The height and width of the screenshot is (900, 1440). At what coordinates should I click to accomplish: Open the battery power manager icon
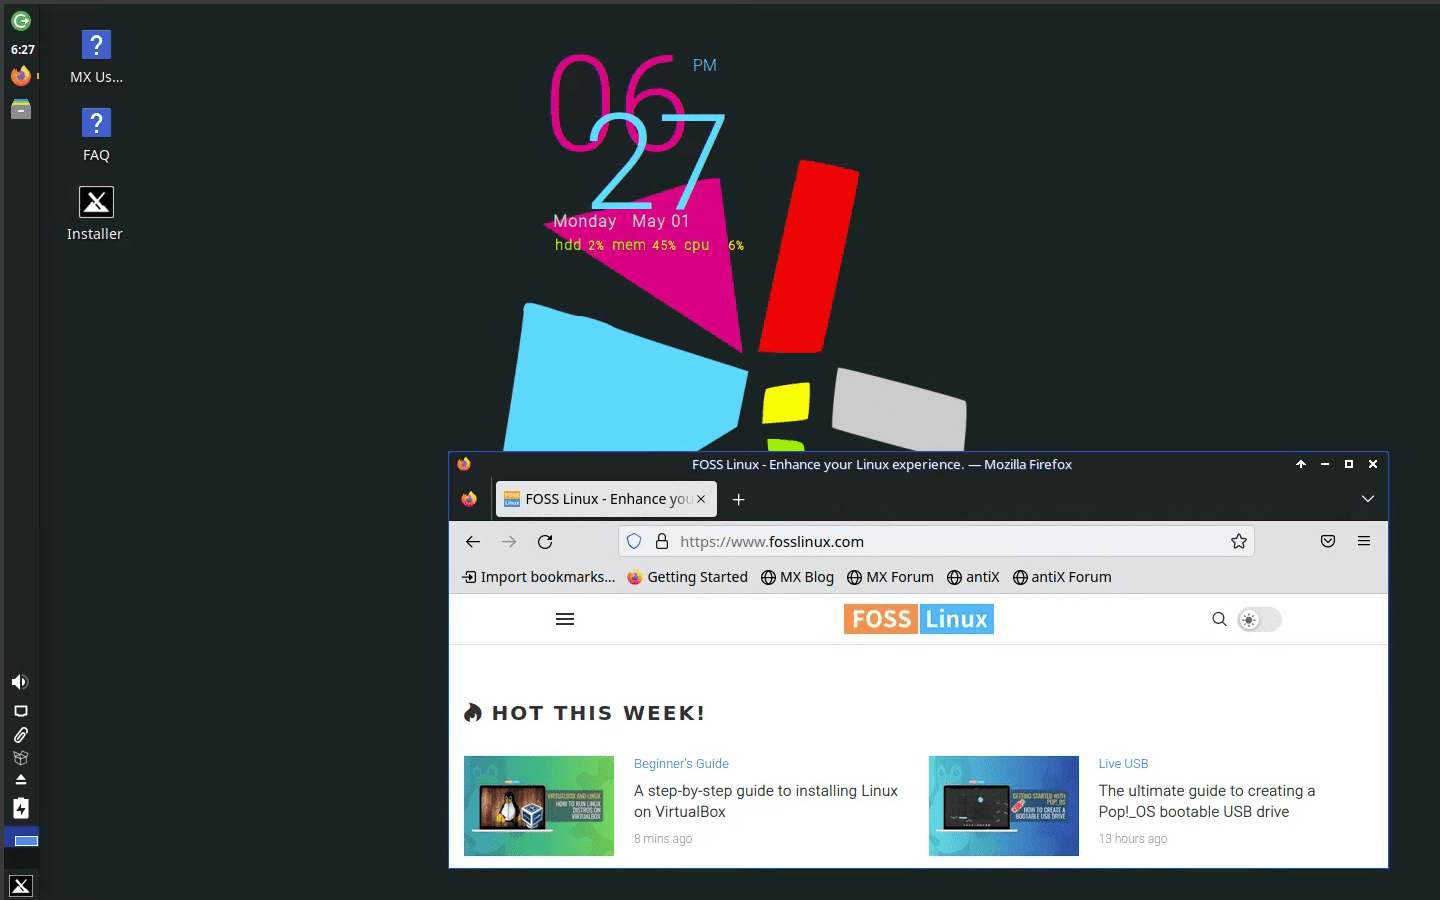[20, 808]
